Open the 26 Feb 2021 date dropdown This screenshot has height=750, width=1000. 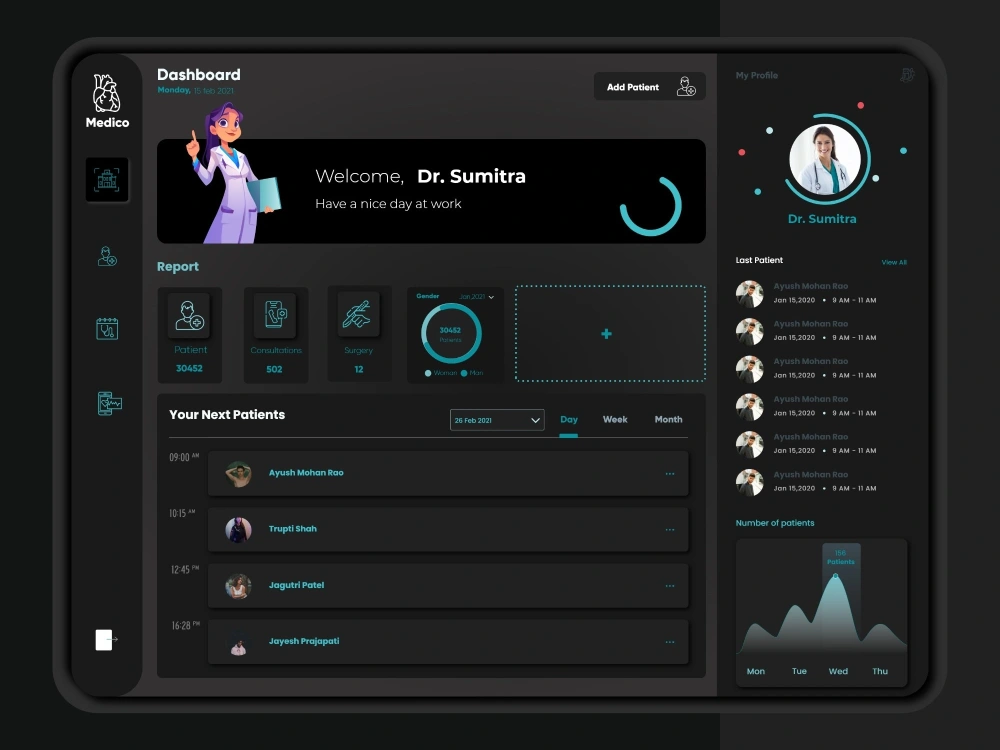point(497,420)
